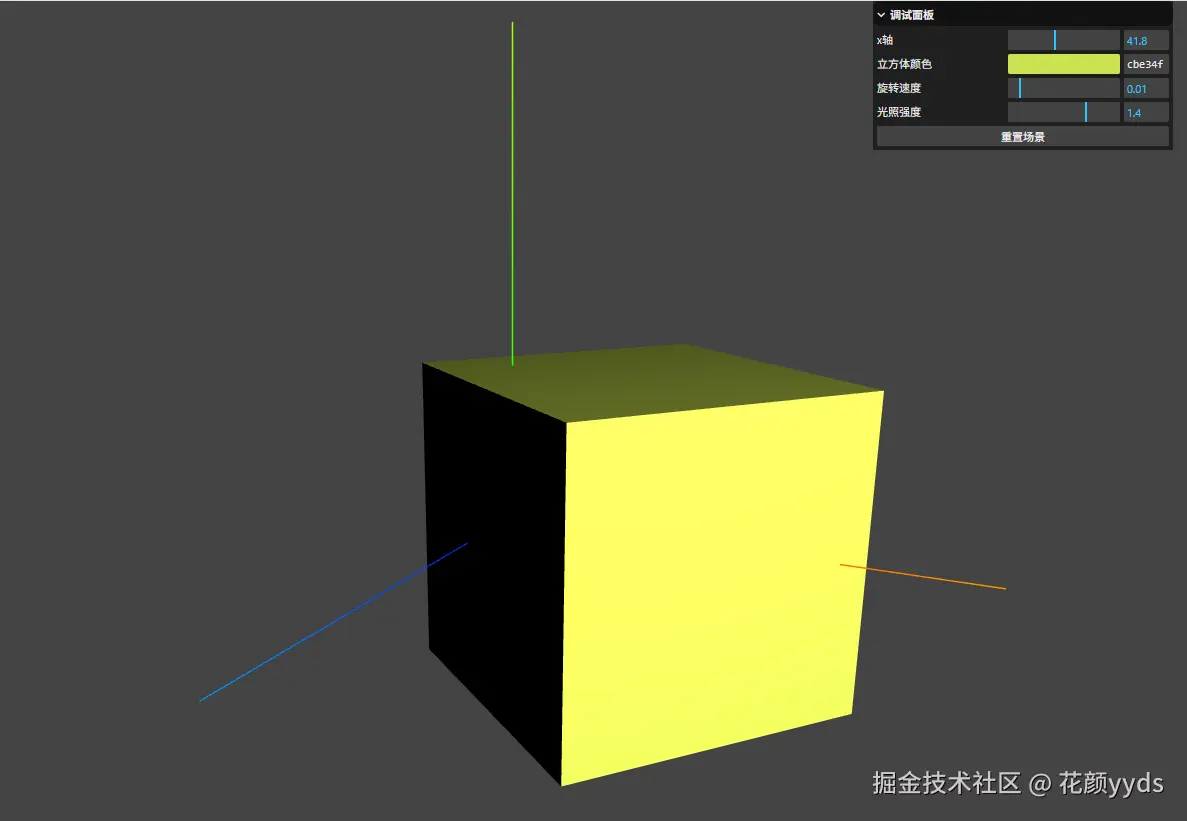Click the 重置场景 button

[1023, 137]
